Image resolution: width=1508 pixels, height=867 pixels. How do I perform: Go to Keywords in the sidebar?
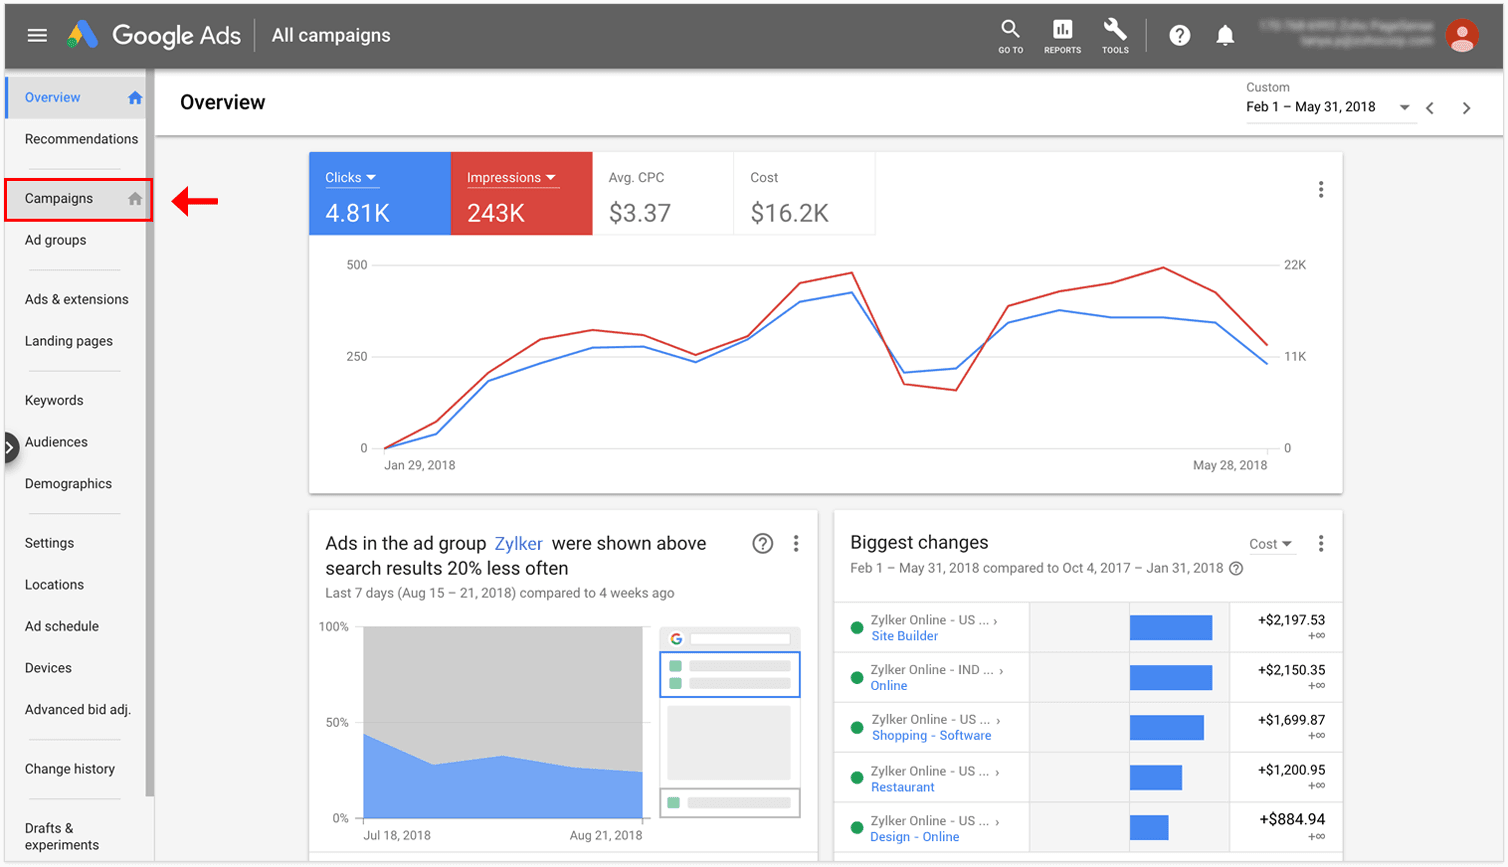tap(54, 401)
